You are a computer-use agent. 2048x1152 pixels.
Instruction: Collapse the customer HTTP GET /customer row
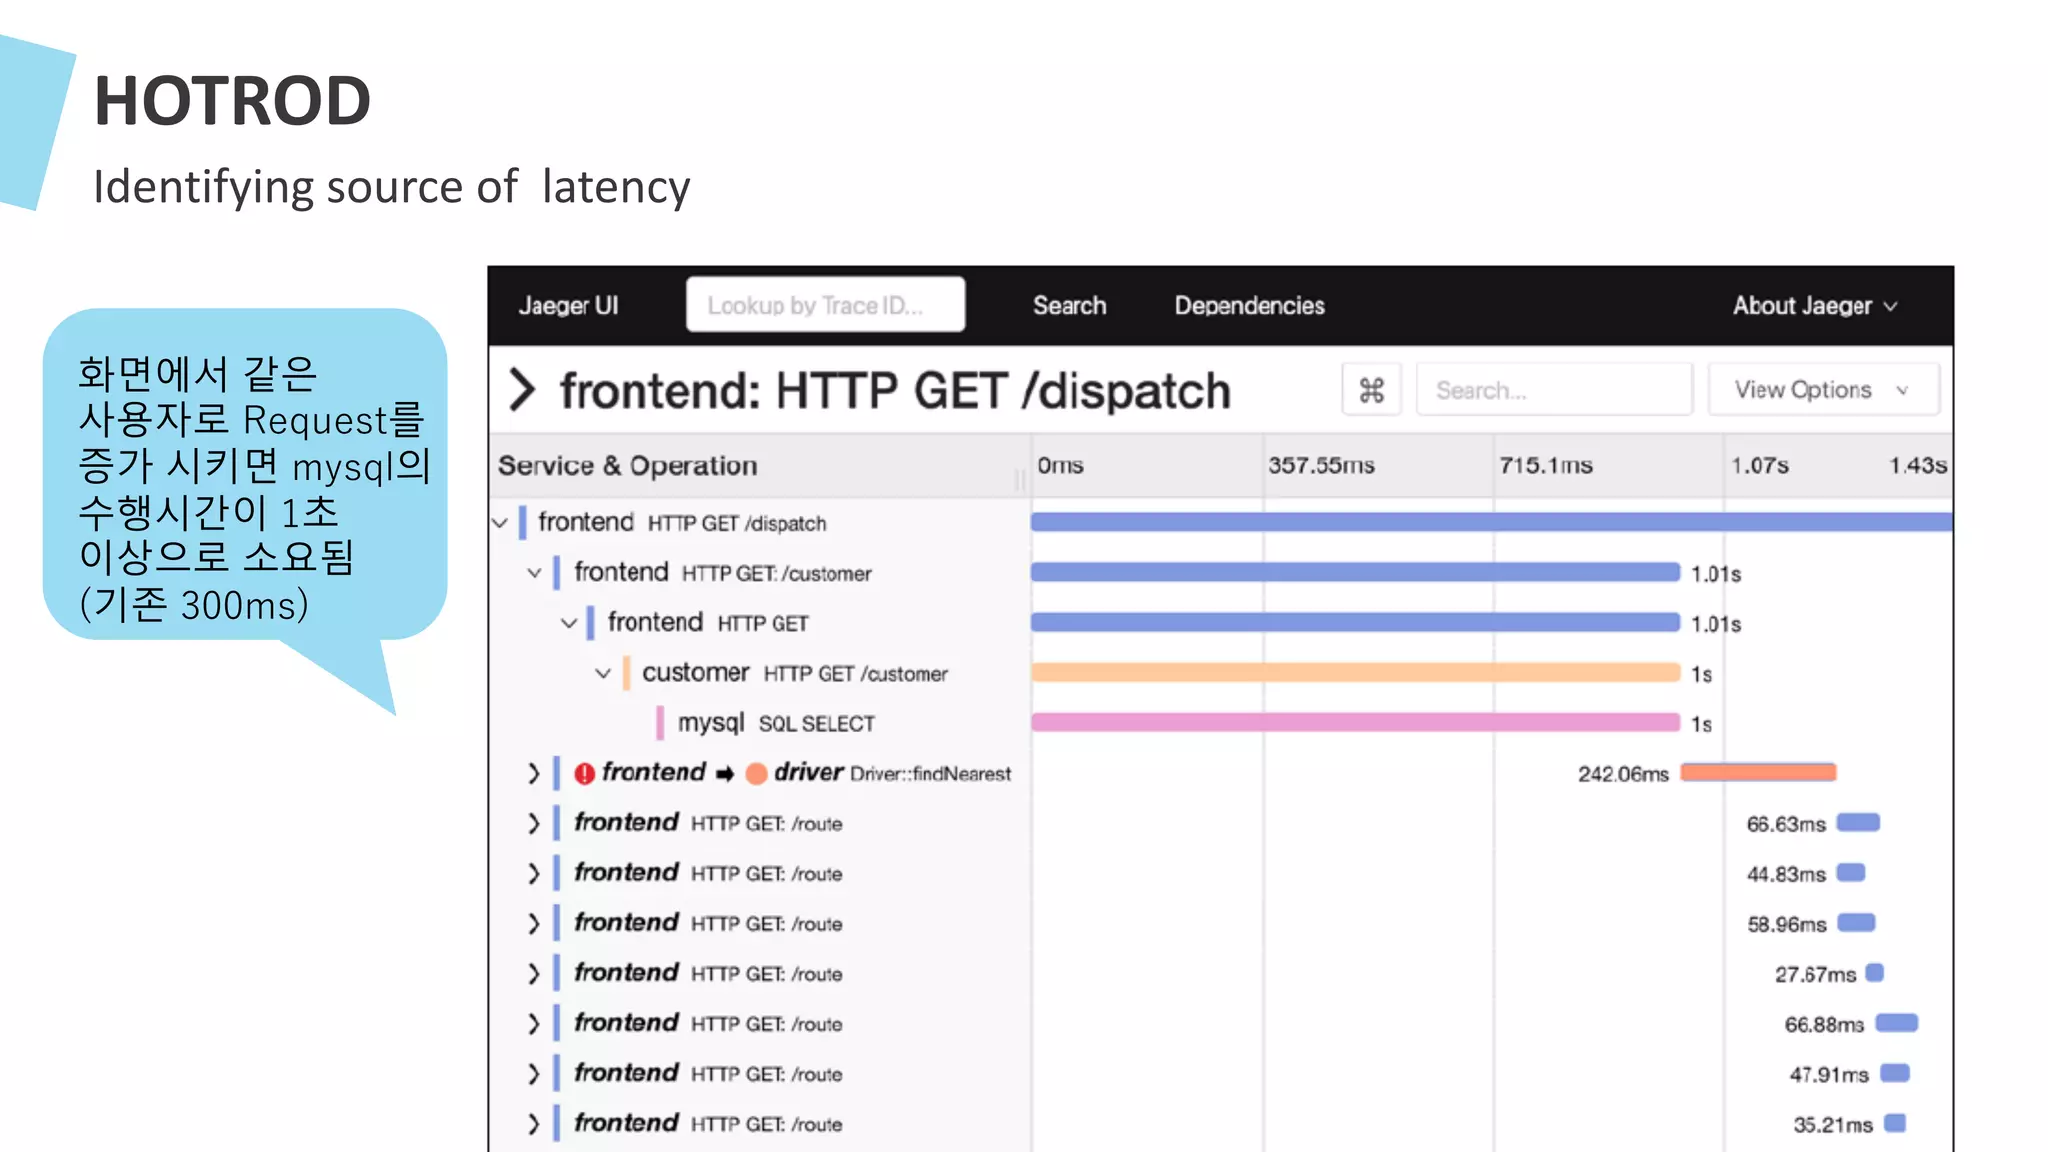point(603,673)
